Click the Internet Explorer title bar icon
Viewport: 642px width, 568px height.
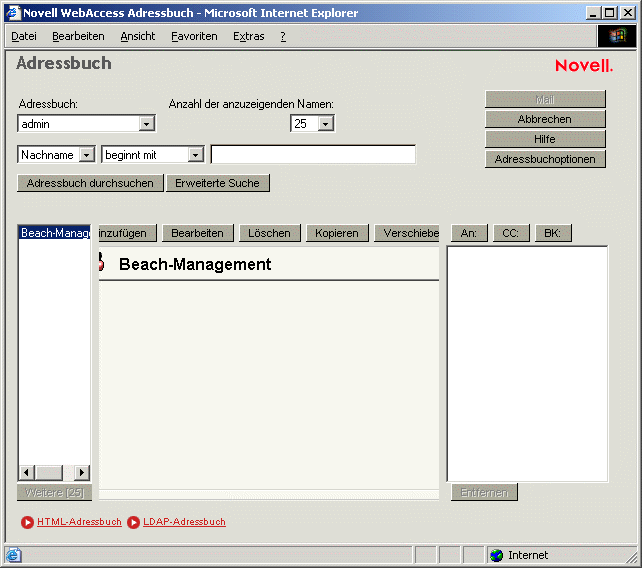click(13, 13)
